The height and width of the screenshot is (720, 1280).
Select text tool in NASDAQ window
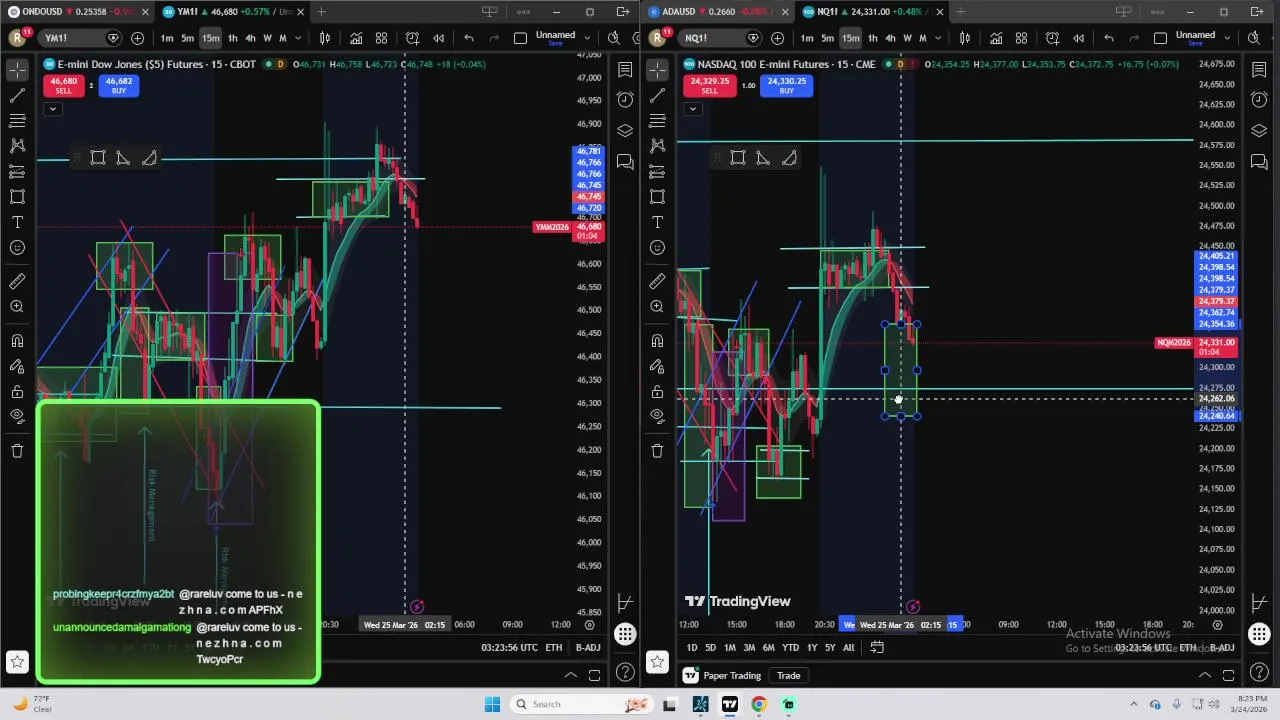657,222
